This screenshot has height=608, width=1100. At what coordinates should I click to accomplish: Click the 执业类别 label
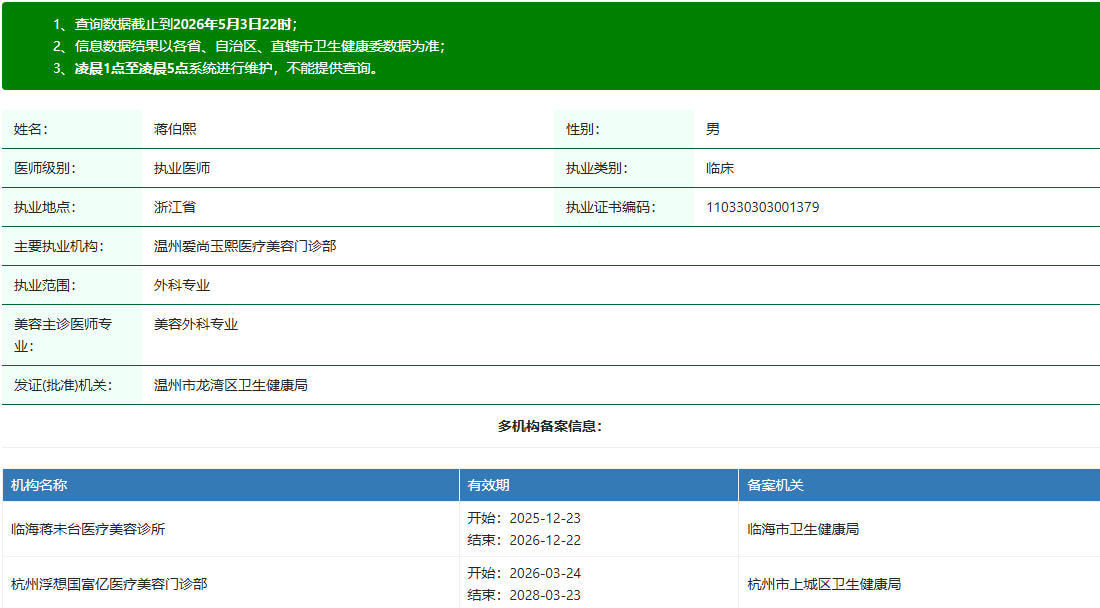597,168
